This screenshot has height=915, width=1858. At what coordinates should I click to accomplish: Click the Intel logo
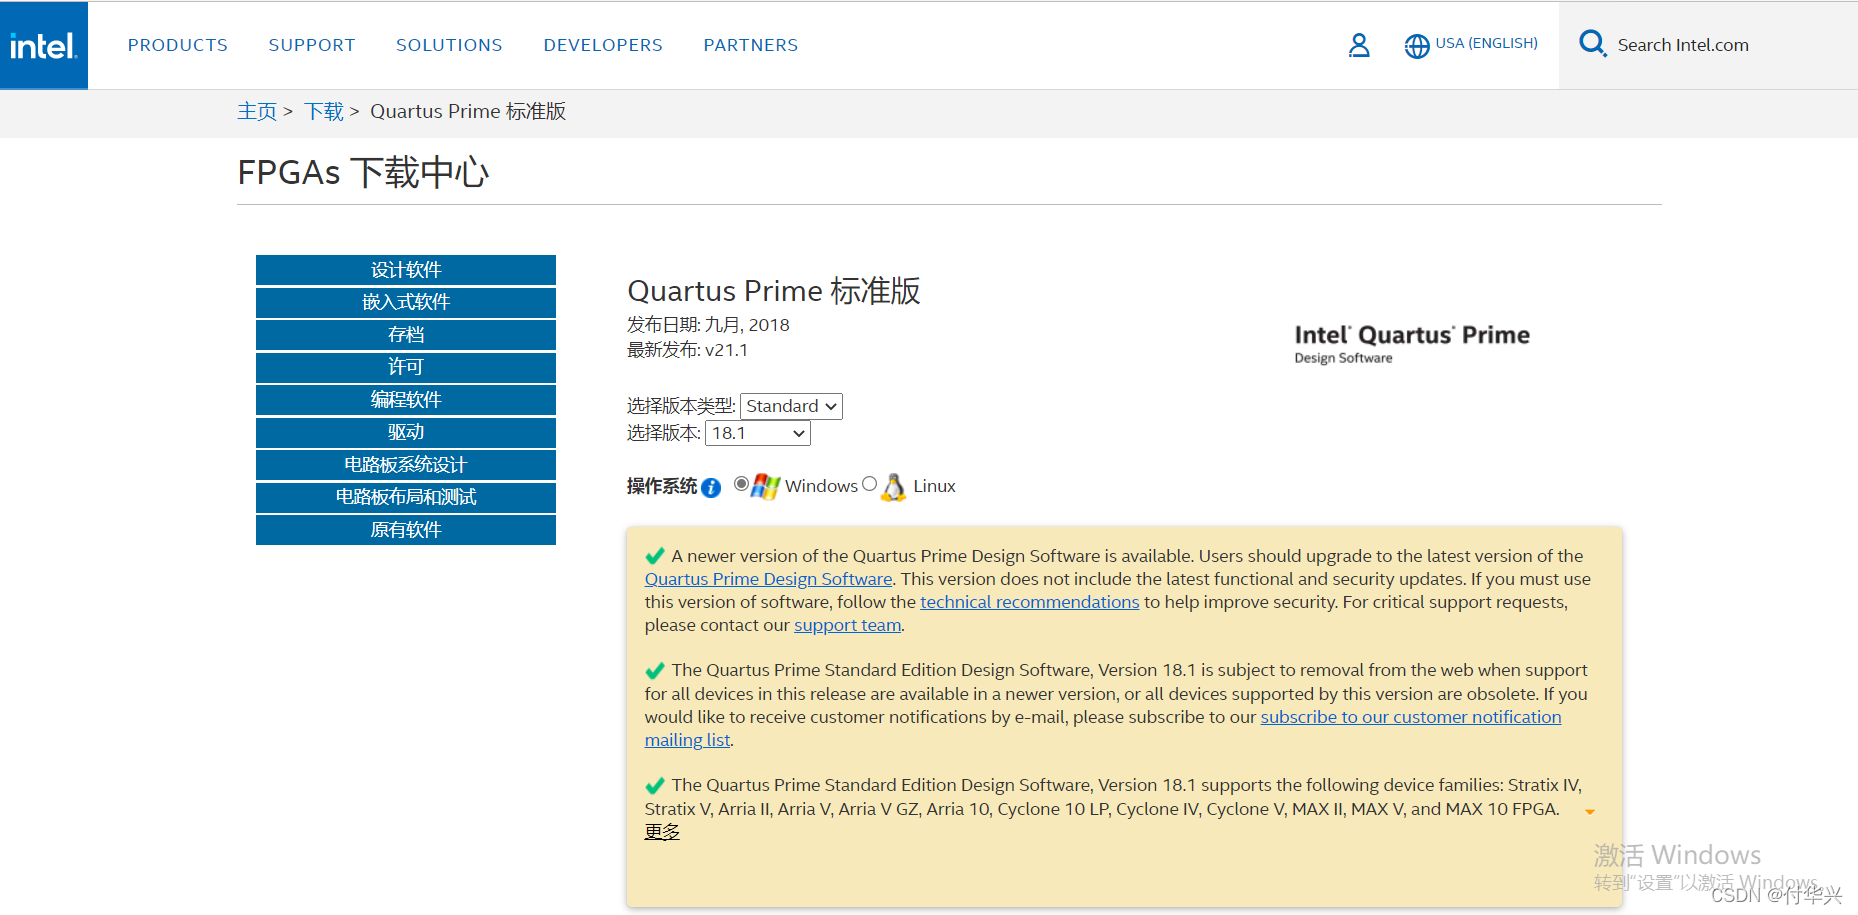click(x=44, y=45)
